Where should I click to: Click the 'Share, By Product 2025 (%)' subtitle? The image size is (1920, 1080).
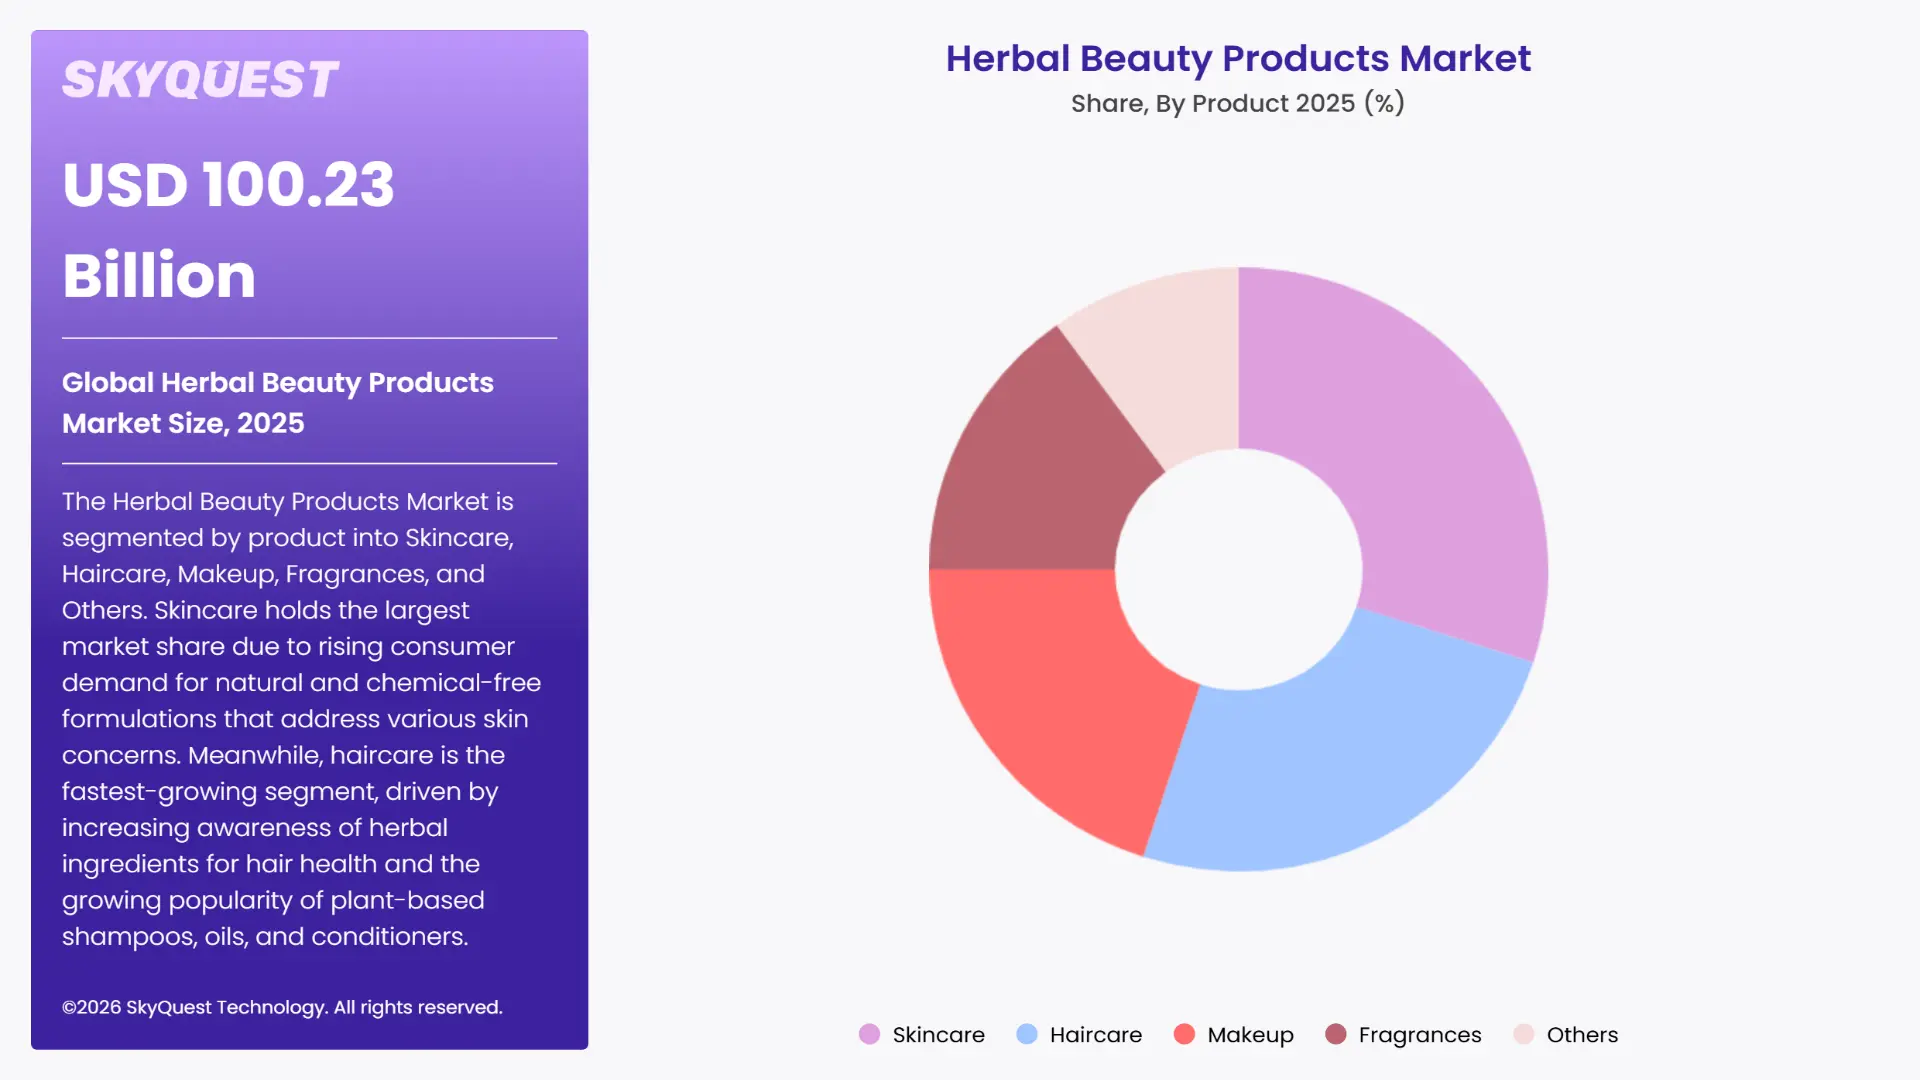(x=1238, y=103)
